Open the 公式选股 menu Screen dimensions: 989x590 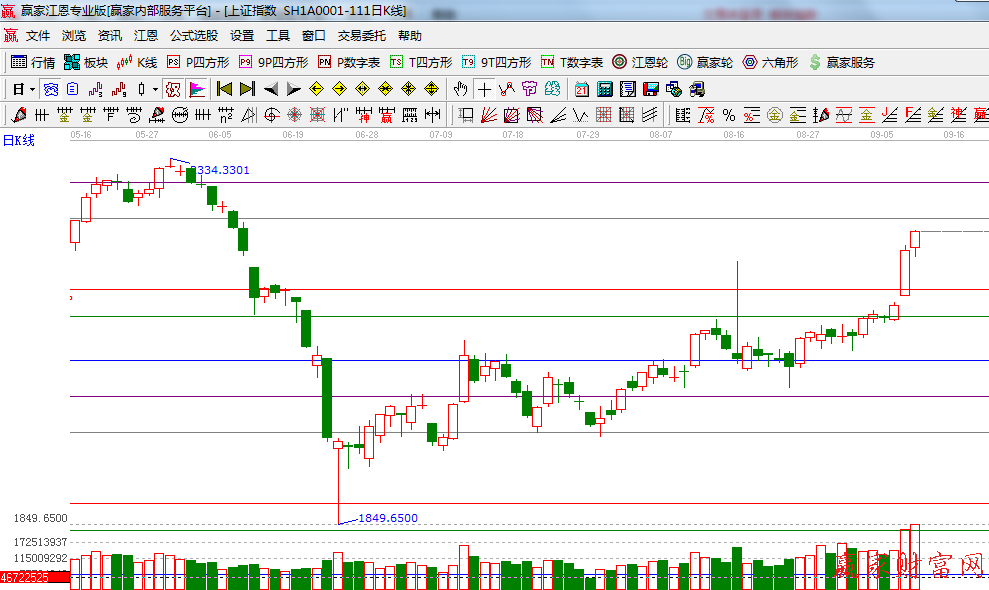pyautogui.click(x=193, y=35)
